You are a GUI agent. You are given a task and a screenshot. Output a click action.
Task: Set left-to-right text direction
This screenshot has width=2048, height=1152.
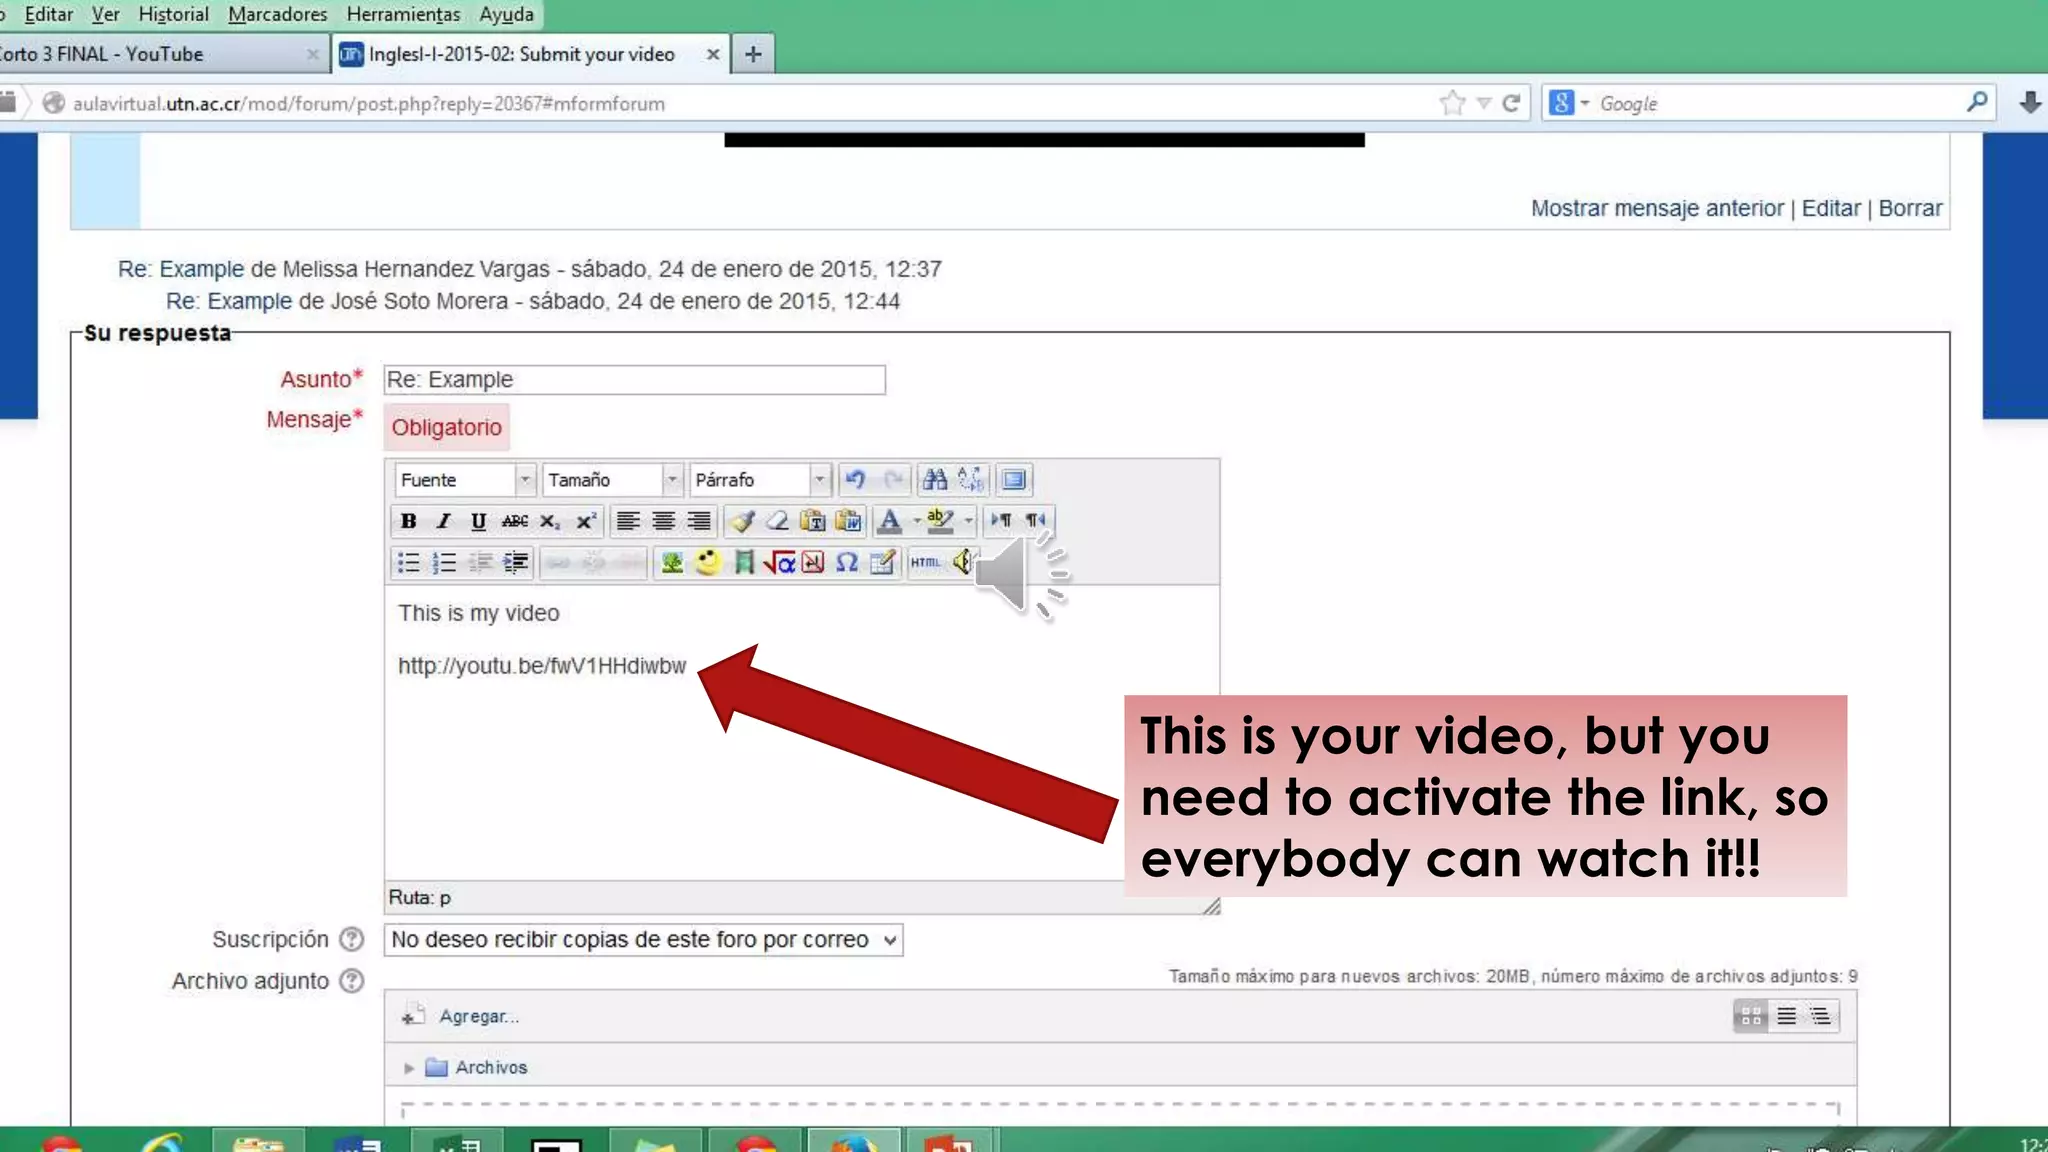coord(1000,521)
